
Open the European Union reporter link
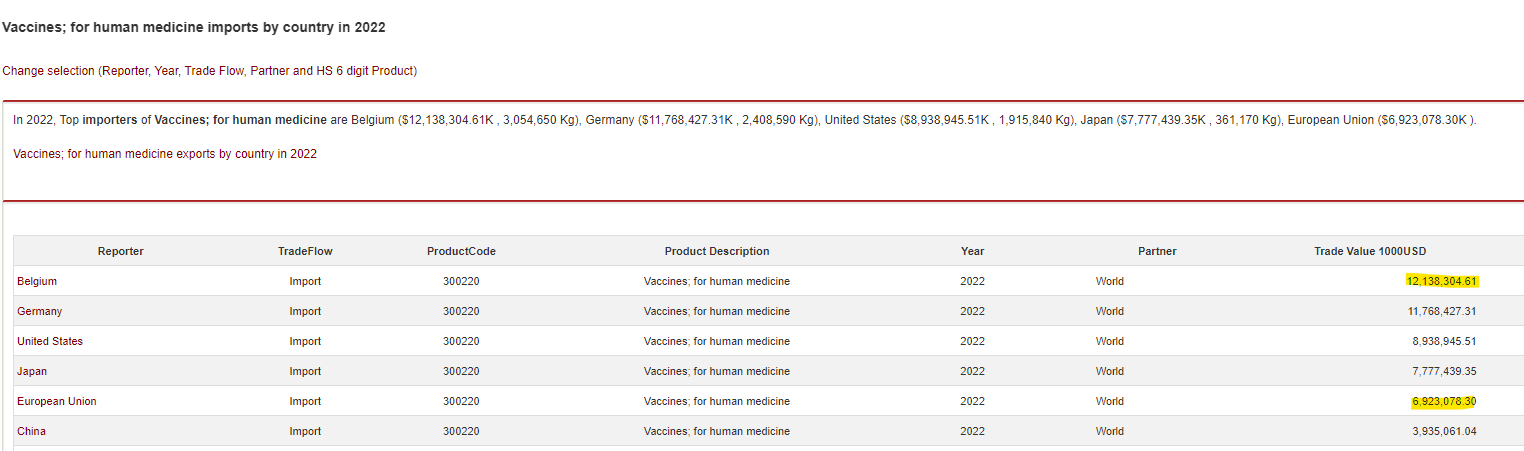[x=57, y=401]
